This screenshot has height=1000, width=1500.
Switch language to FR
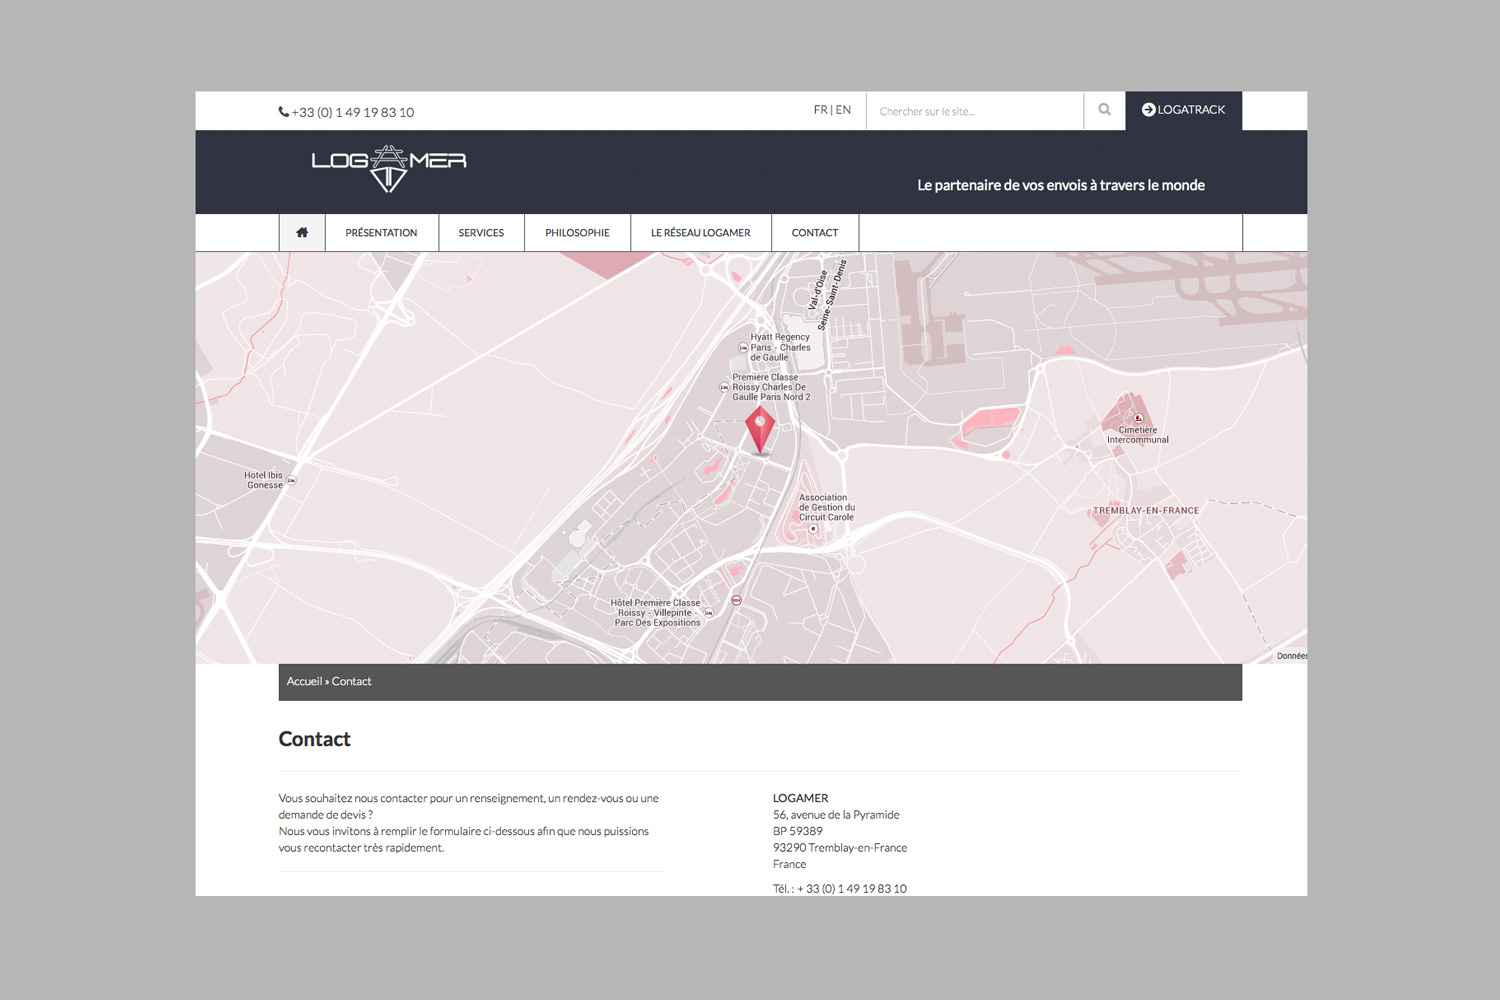click(x=820, y=110)
